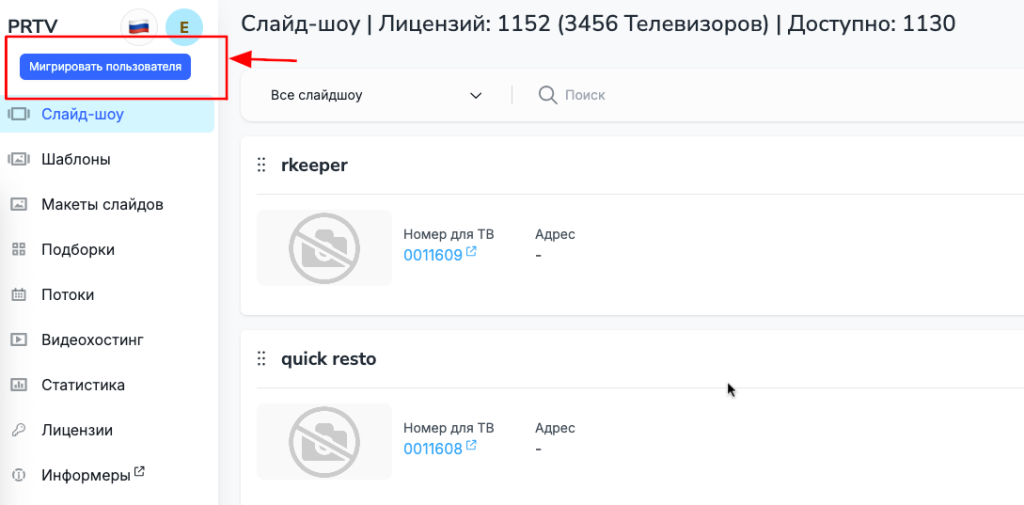This screenshot has height=505, width=1024.
Task: Open TV number link 0011608
Action: pyautogui.click(x=433, y=449)
